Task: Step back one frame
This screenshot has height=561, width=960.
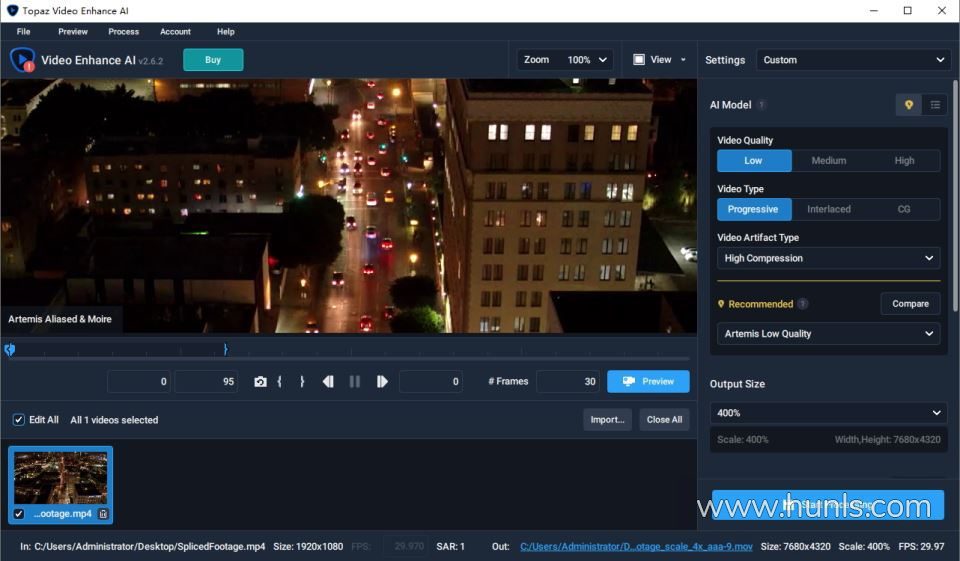Action: click(328, 382)
